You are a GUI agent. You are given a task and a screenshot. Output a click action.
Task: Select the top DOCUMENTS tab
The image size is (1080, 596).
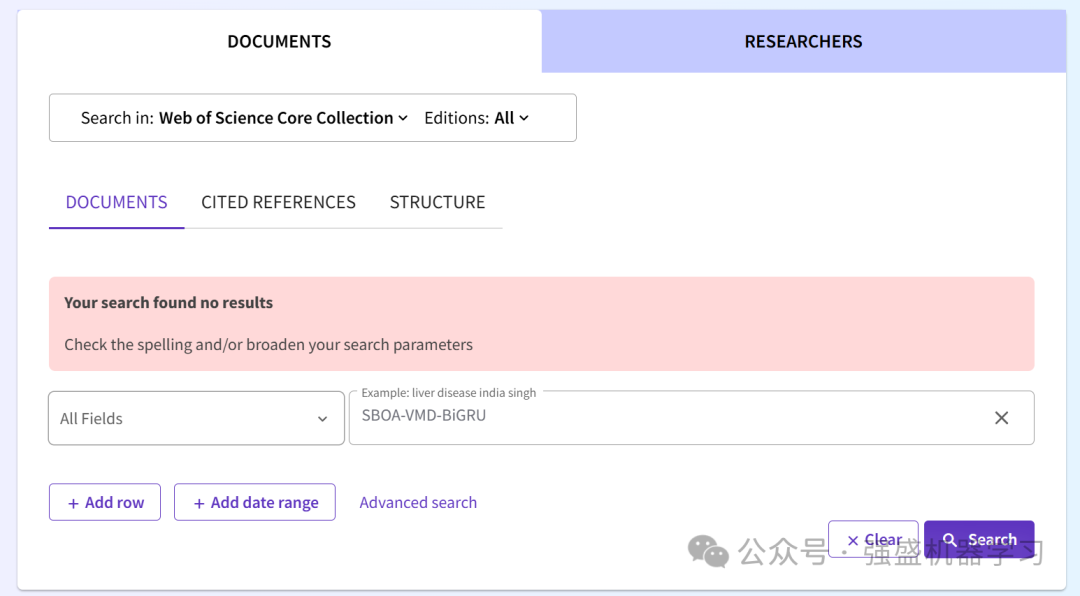[x=279, y=41]
